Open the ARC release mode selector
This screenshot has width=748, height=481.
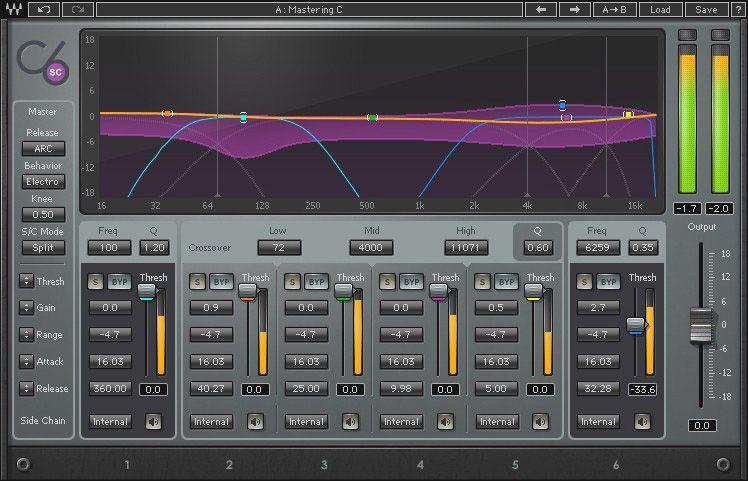point(43,148)
